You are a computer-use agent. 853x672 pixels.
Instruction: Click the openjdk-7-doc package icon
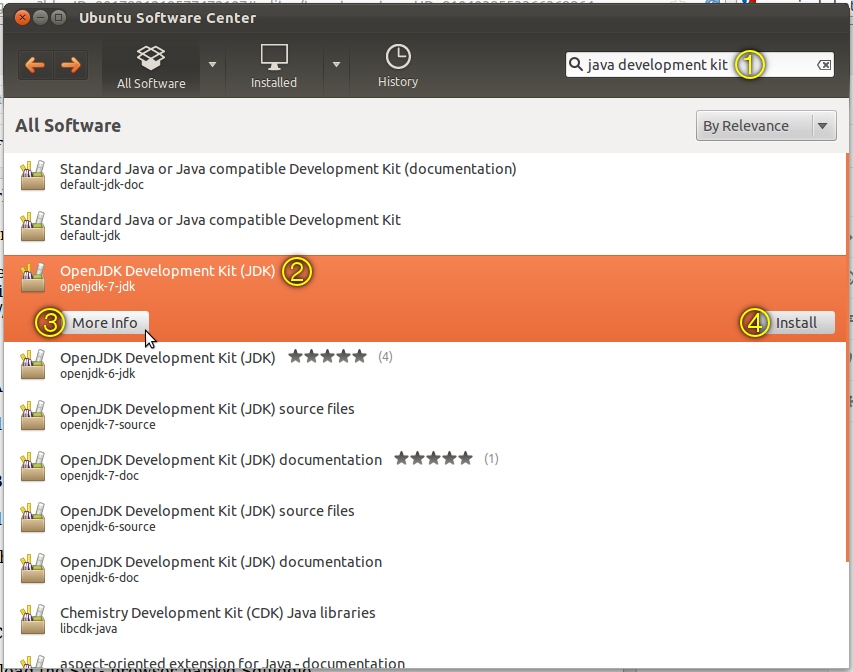(x=33, y=467)
